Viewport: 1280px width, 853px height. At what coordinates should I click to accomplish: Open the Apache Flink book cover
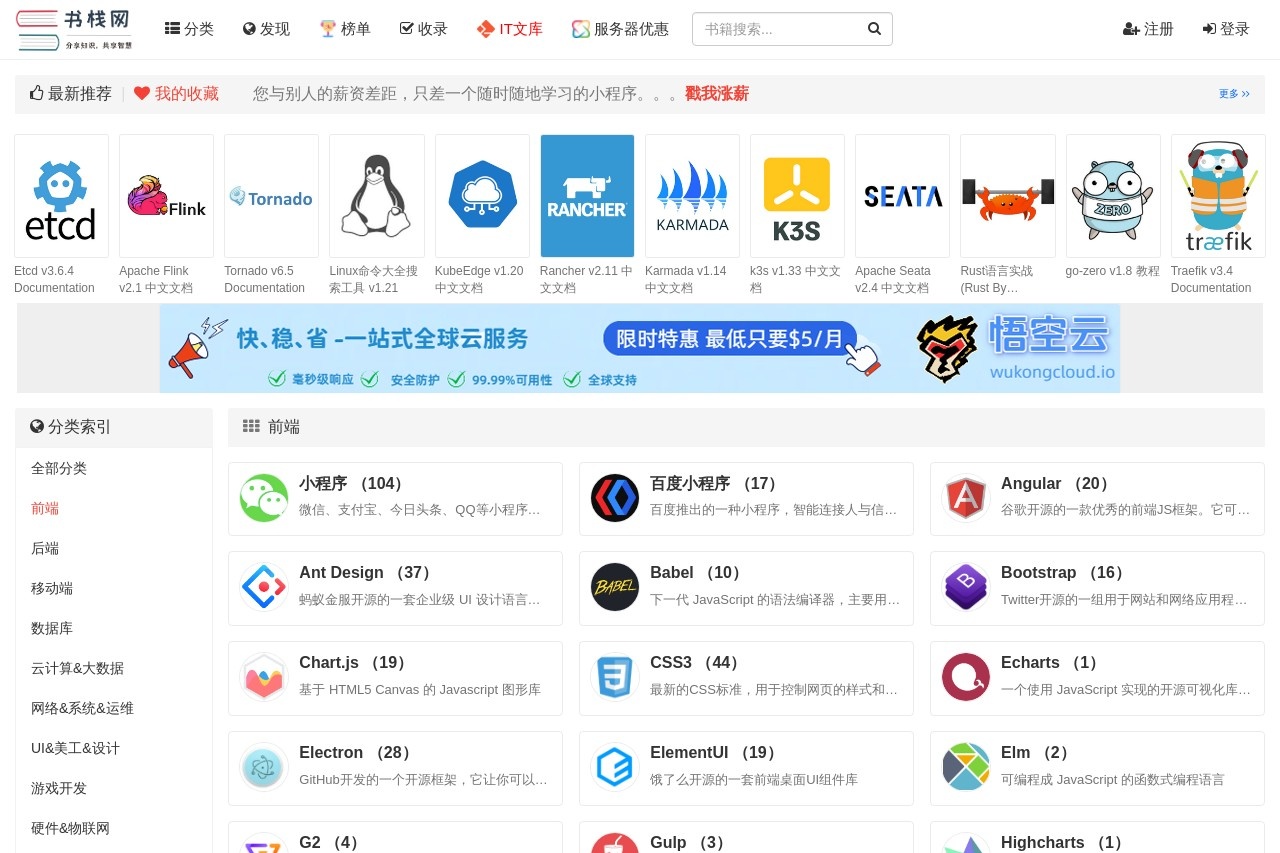[x=166, y=196]
